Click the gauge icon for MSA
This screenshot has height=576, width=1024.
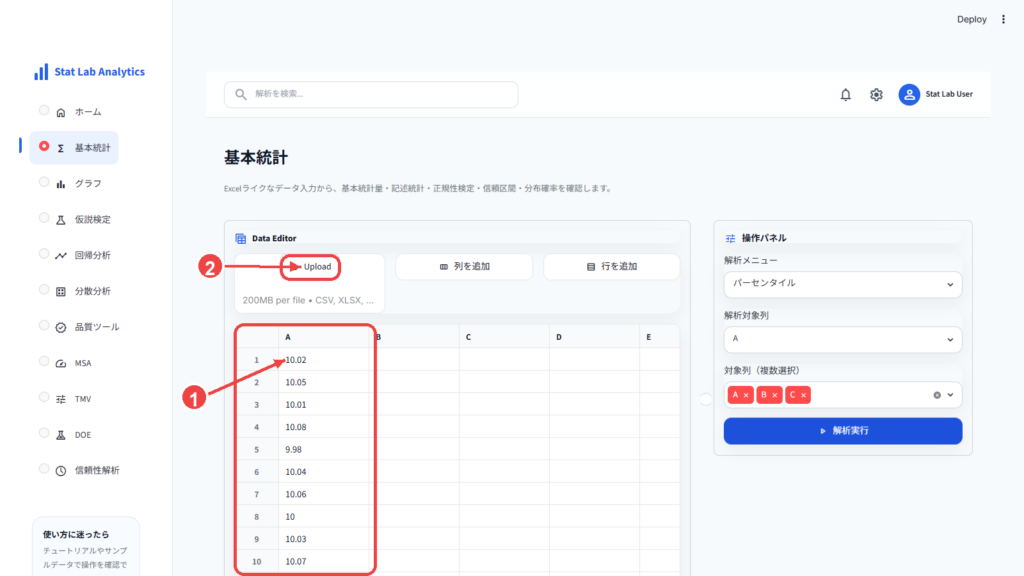coord(61,363)
